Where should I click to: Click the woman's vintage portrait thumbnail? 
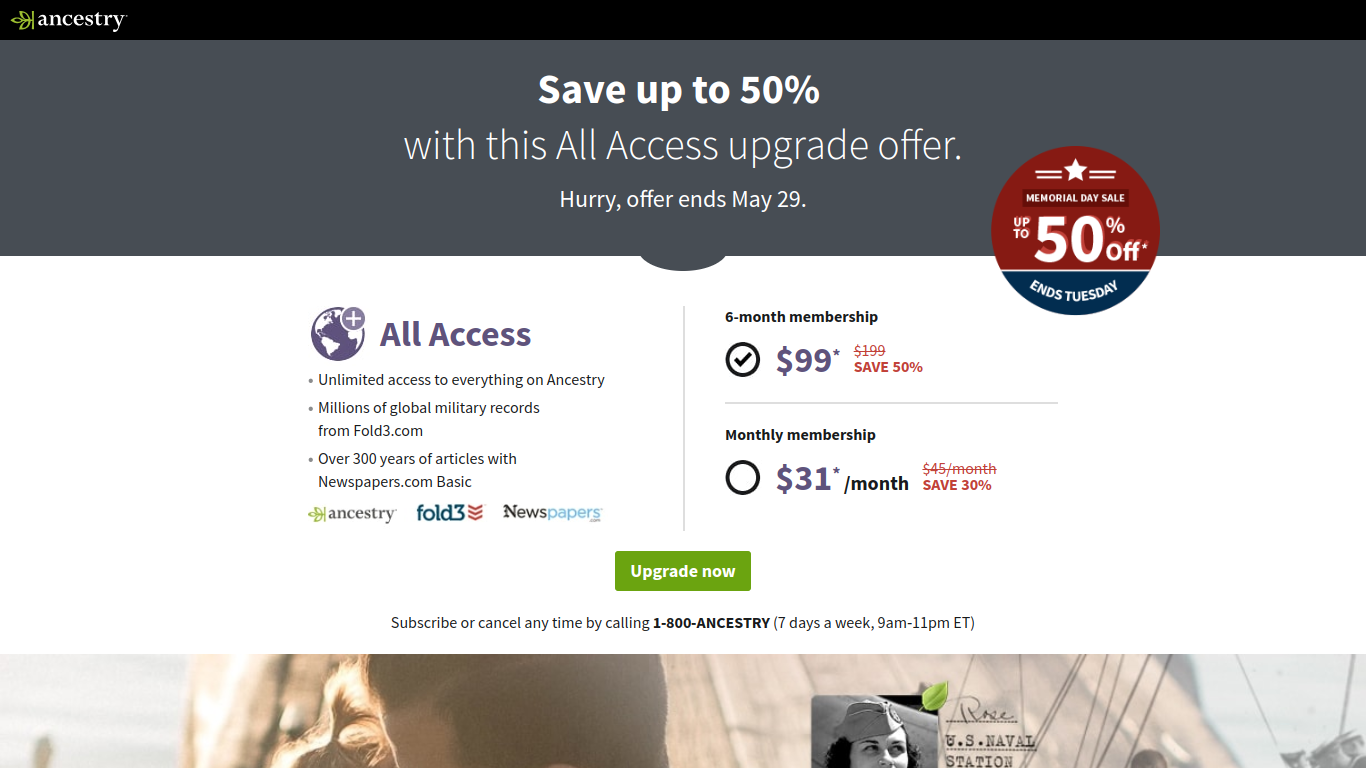click(866, 731)
